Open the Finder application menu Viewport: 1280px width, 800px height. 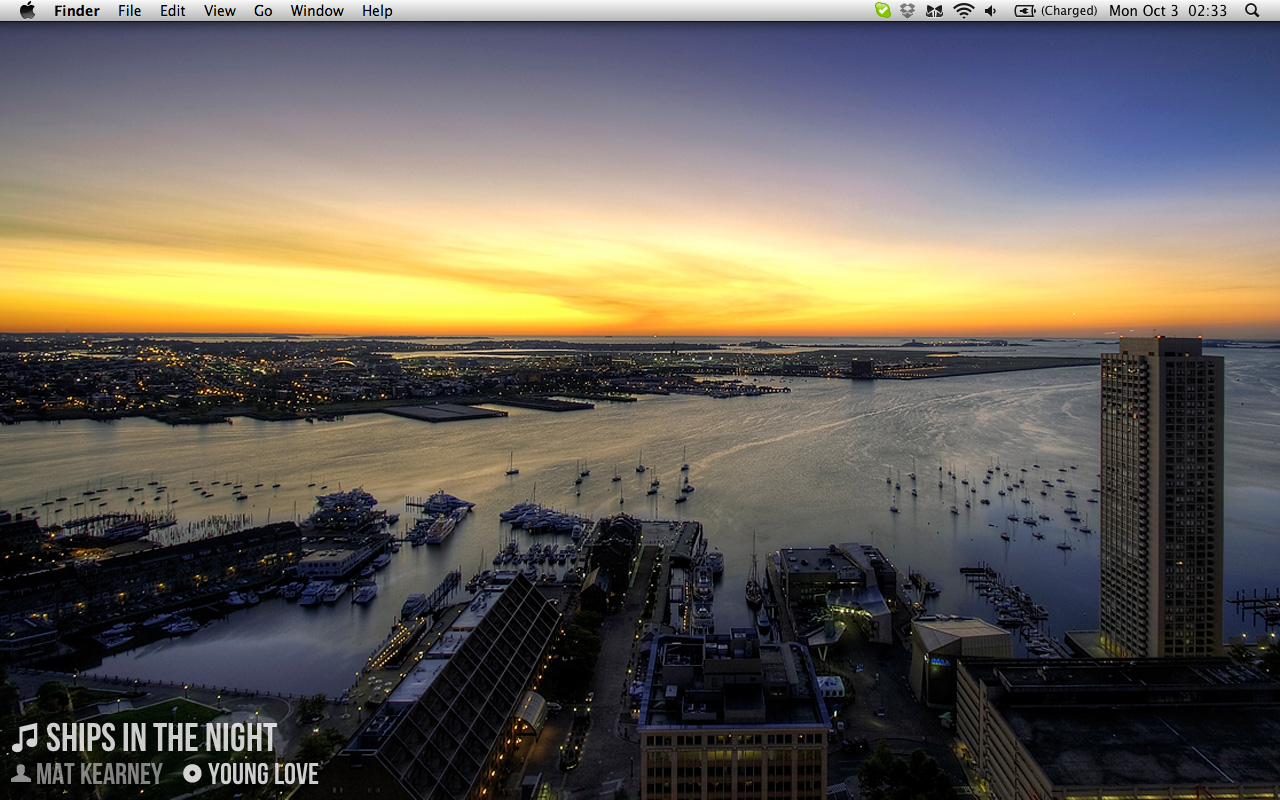(x=77, y=11)
